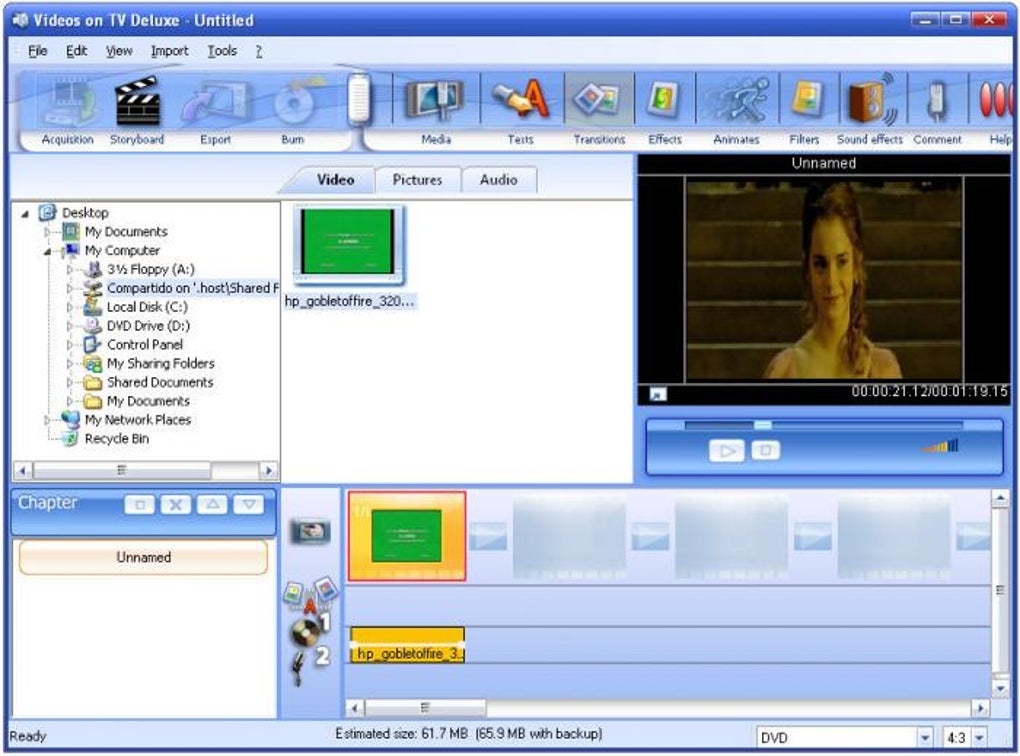The width and height of the screenshot is (1020, 756).
Task: Collapse the My Computer node
Action: [x=47, y=251]
